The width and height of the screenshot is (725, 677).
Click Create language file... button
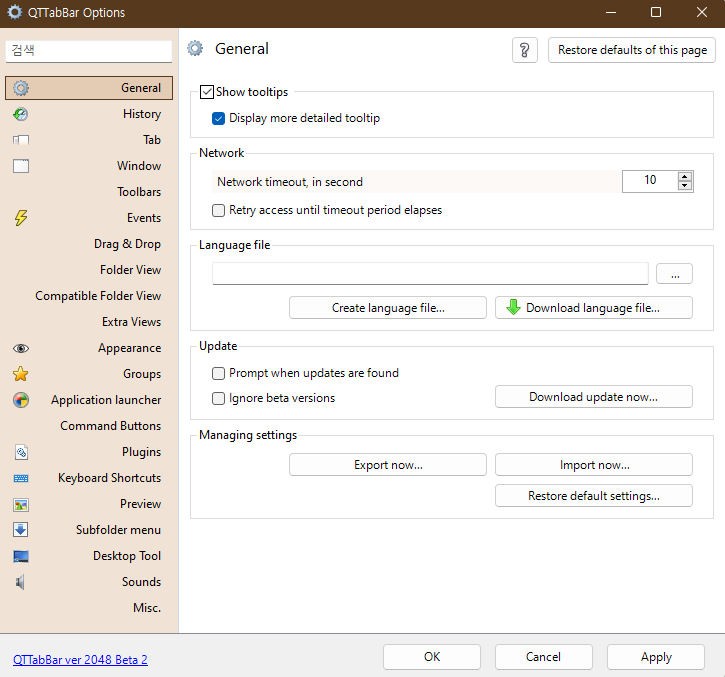pos(388,308)
